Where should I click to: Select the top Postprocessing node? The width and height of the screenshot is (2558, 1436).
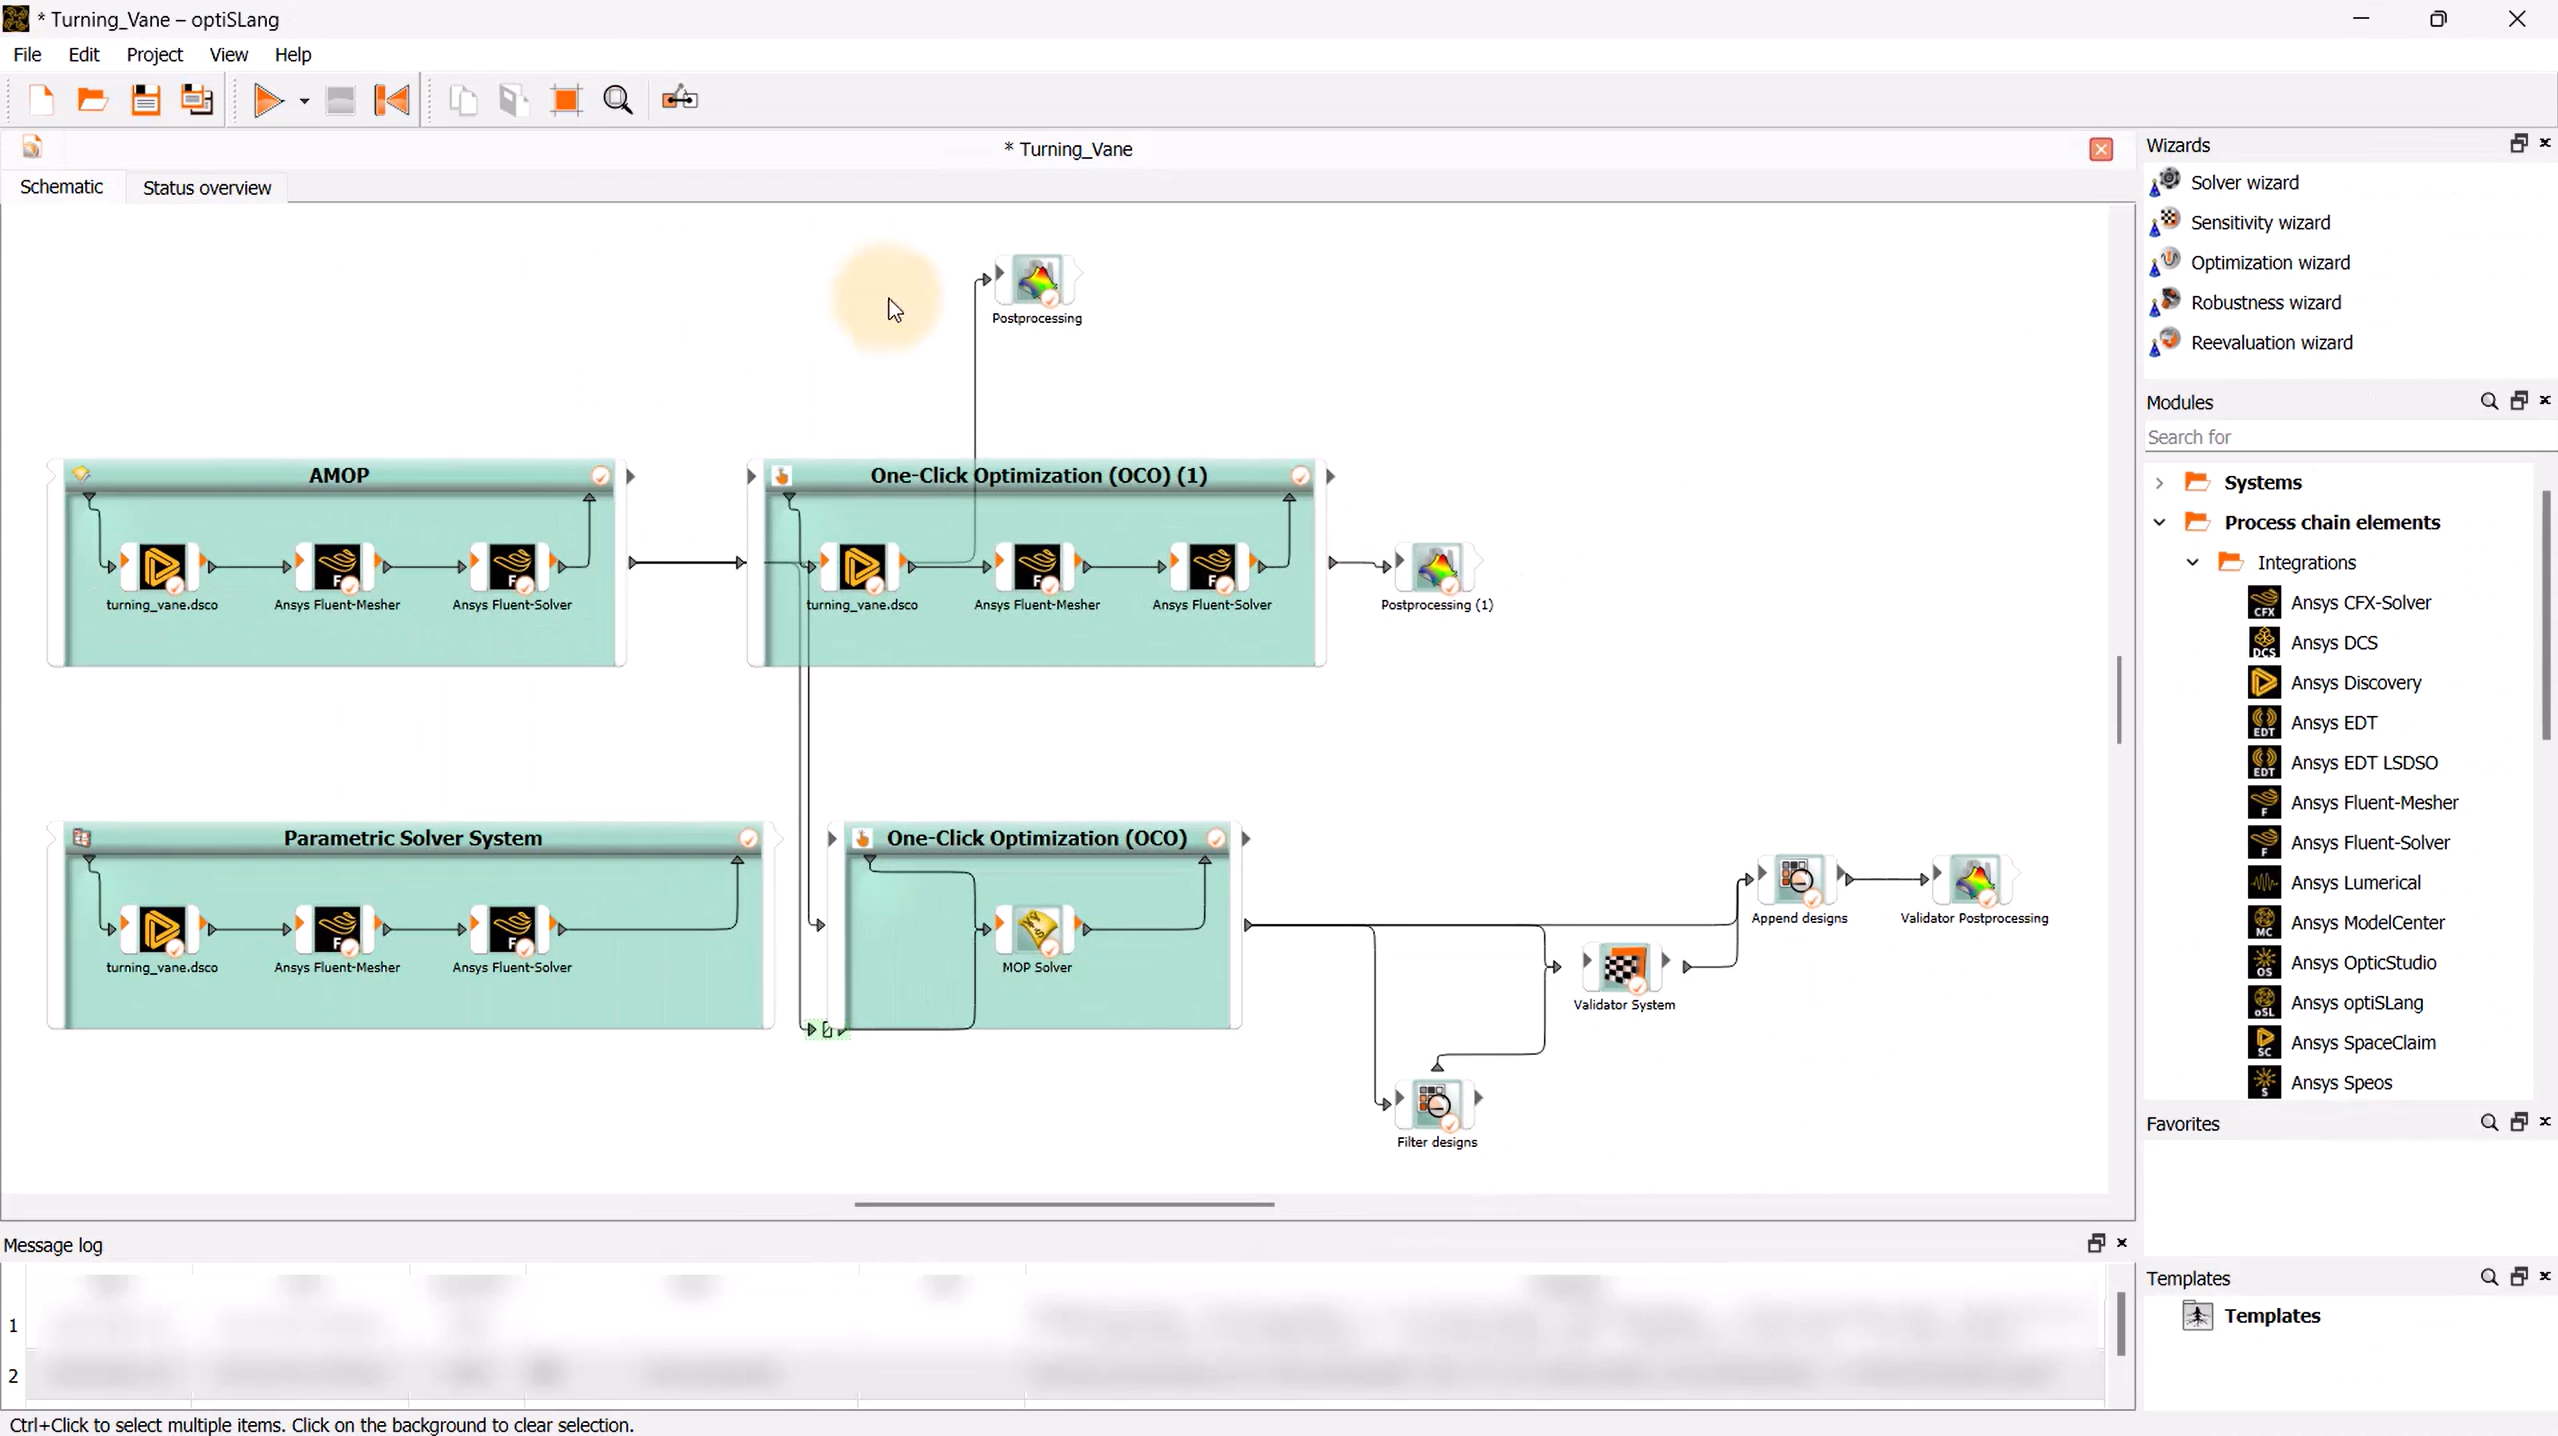(x=1037, y=280)
